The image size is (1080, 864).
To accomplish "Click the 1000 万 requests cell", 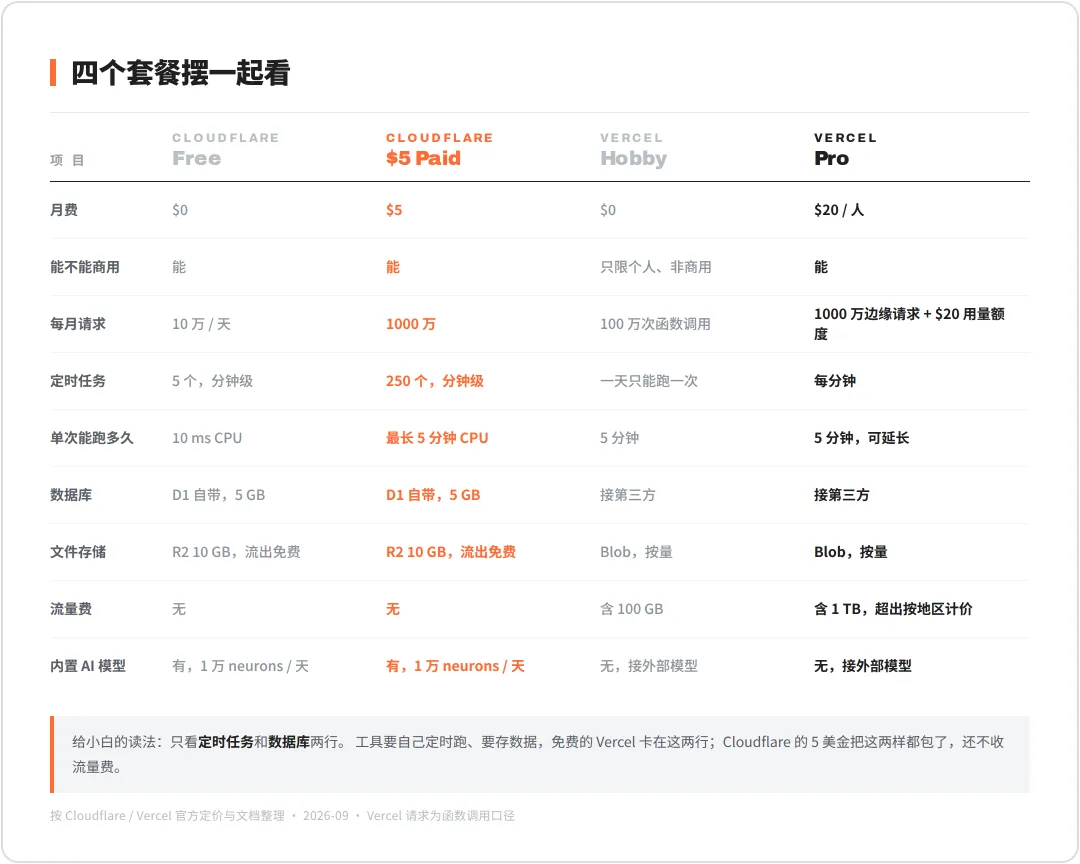I will click(x=411, y=324).
